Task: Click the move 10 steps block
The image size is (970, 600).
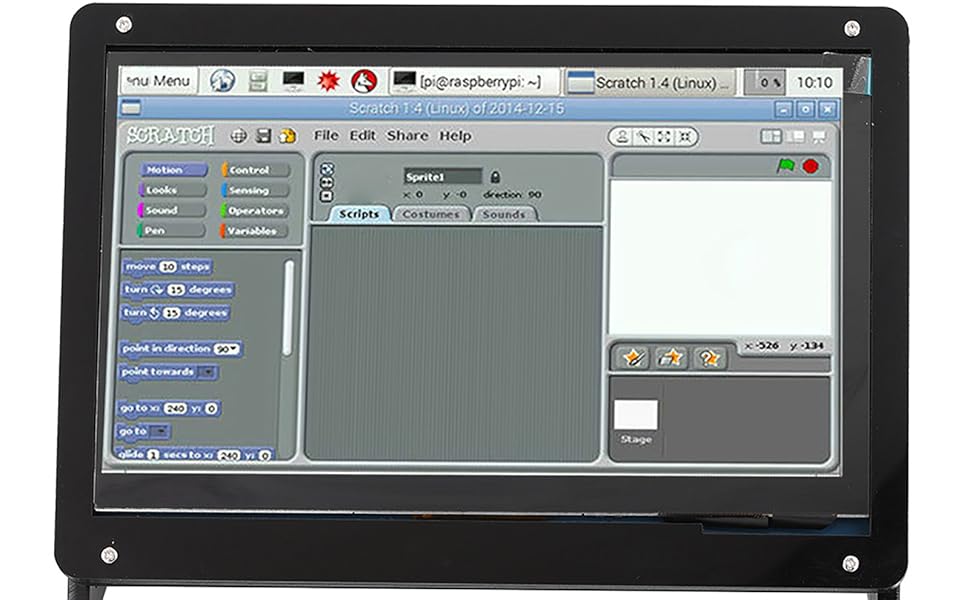Action: 168,267
